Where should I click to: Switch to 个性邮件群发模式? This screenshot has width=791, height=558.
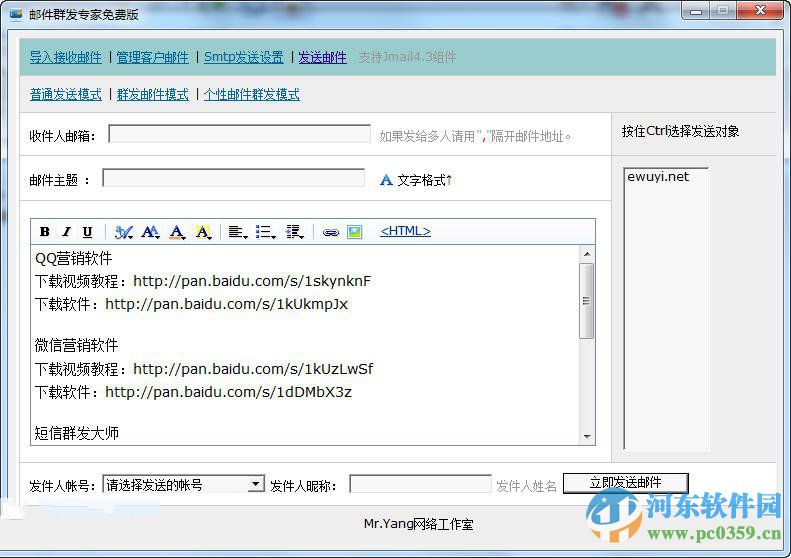pyautogui.click(x=252, y=94)
